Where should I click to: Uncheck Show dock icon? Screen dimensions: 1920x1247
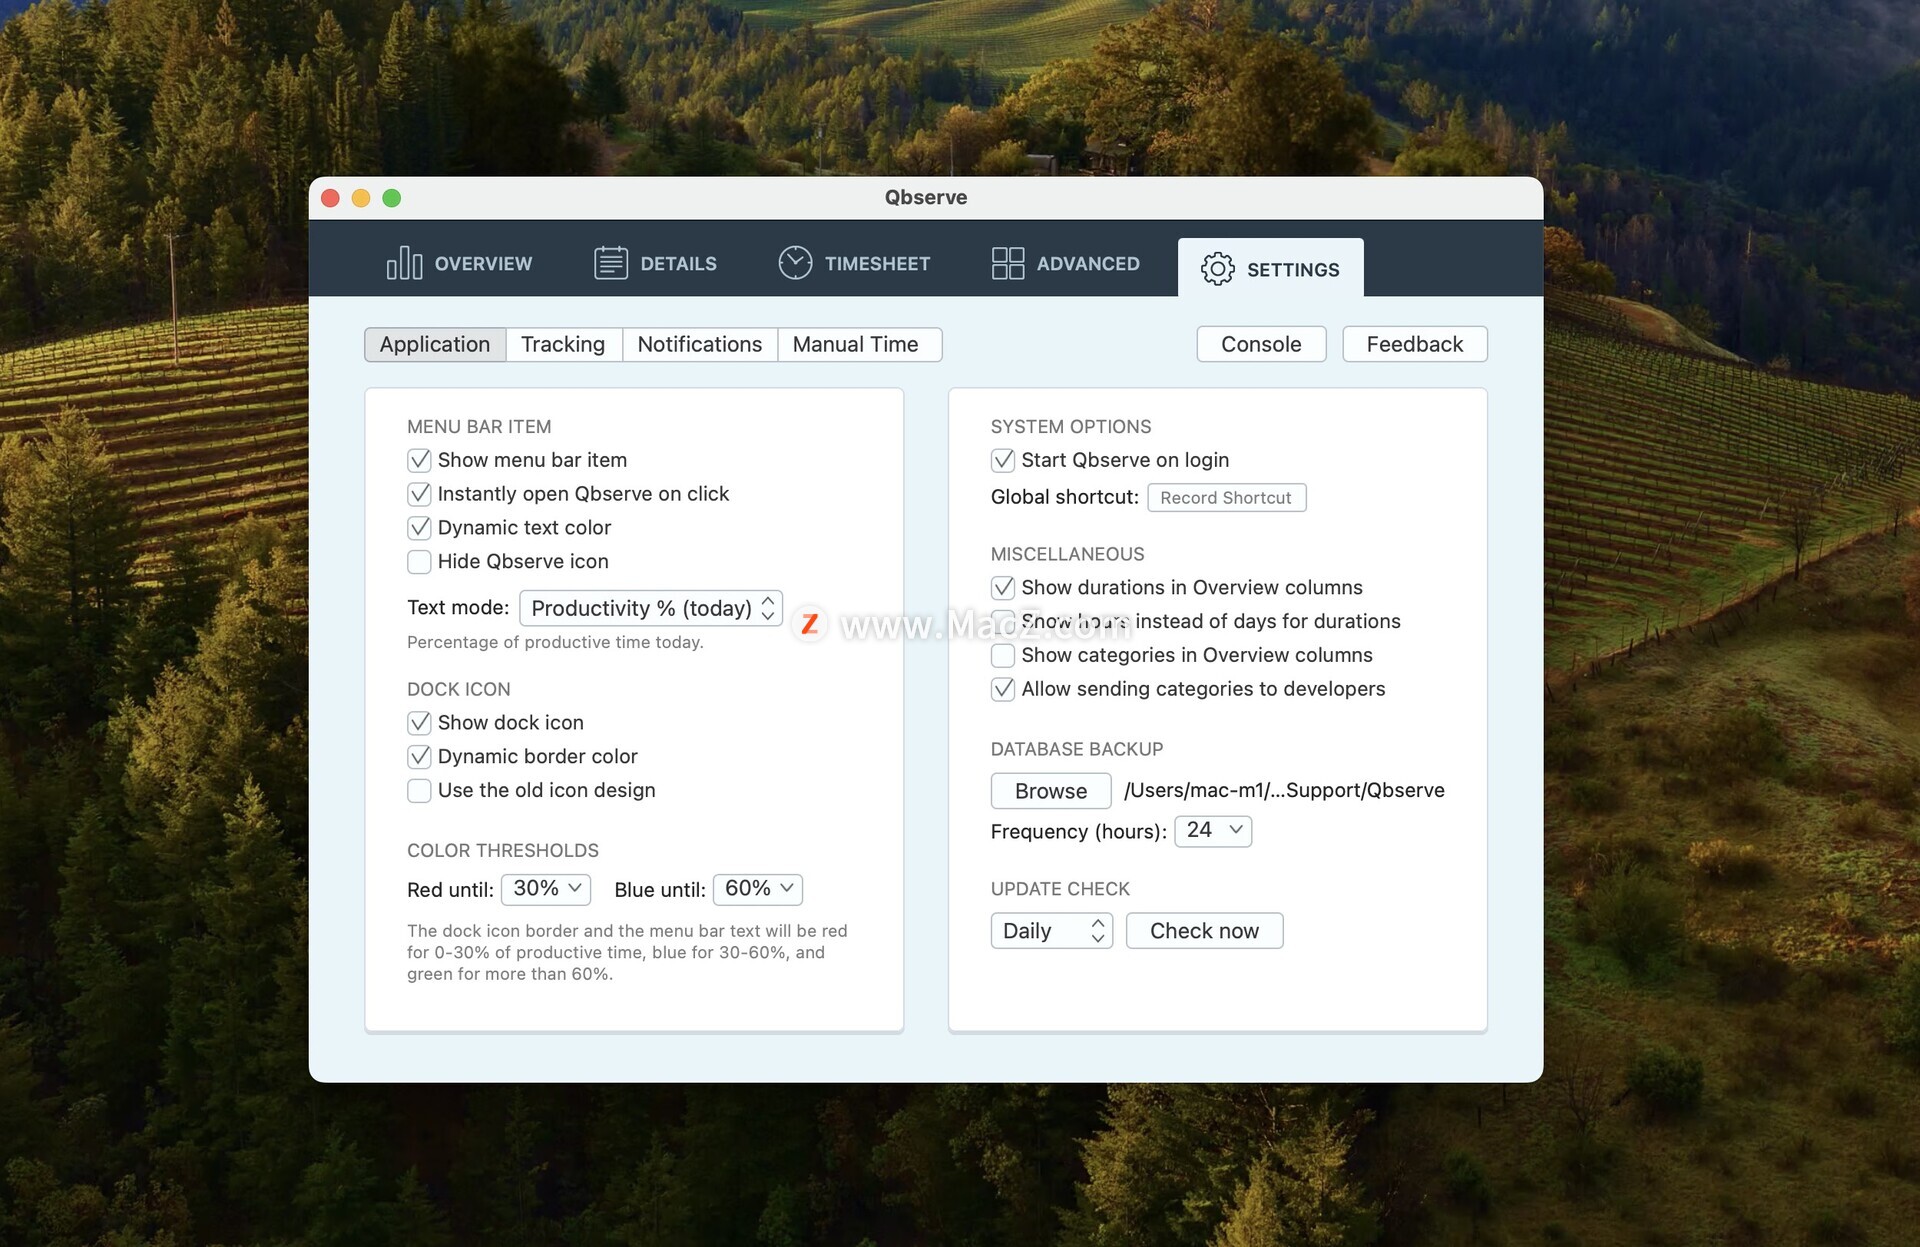click(x=419, y=723)
